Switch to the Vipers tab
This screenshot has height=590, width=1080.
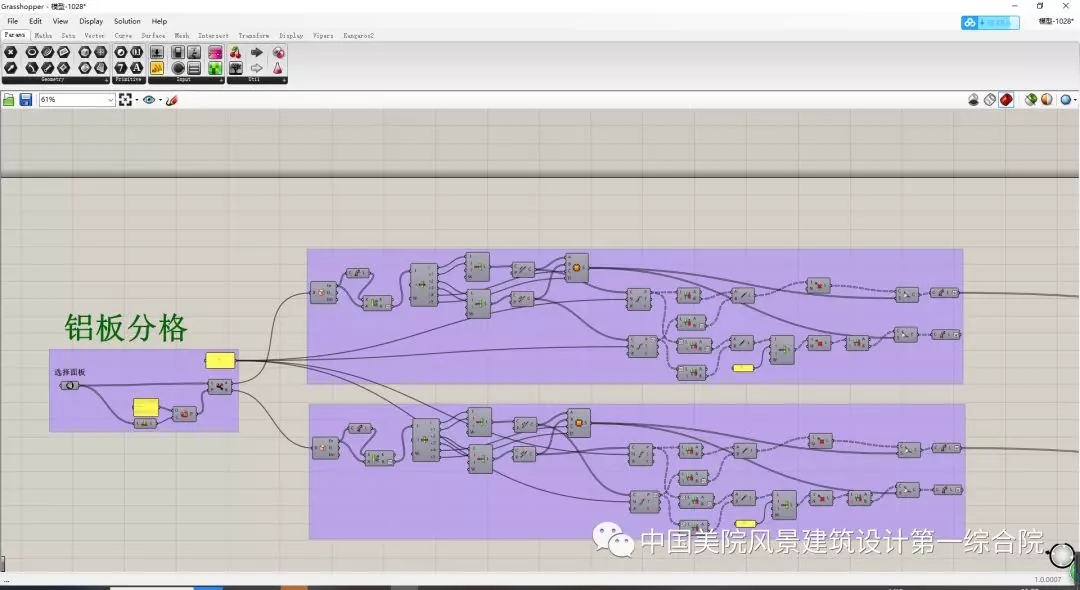coord(322,35)
